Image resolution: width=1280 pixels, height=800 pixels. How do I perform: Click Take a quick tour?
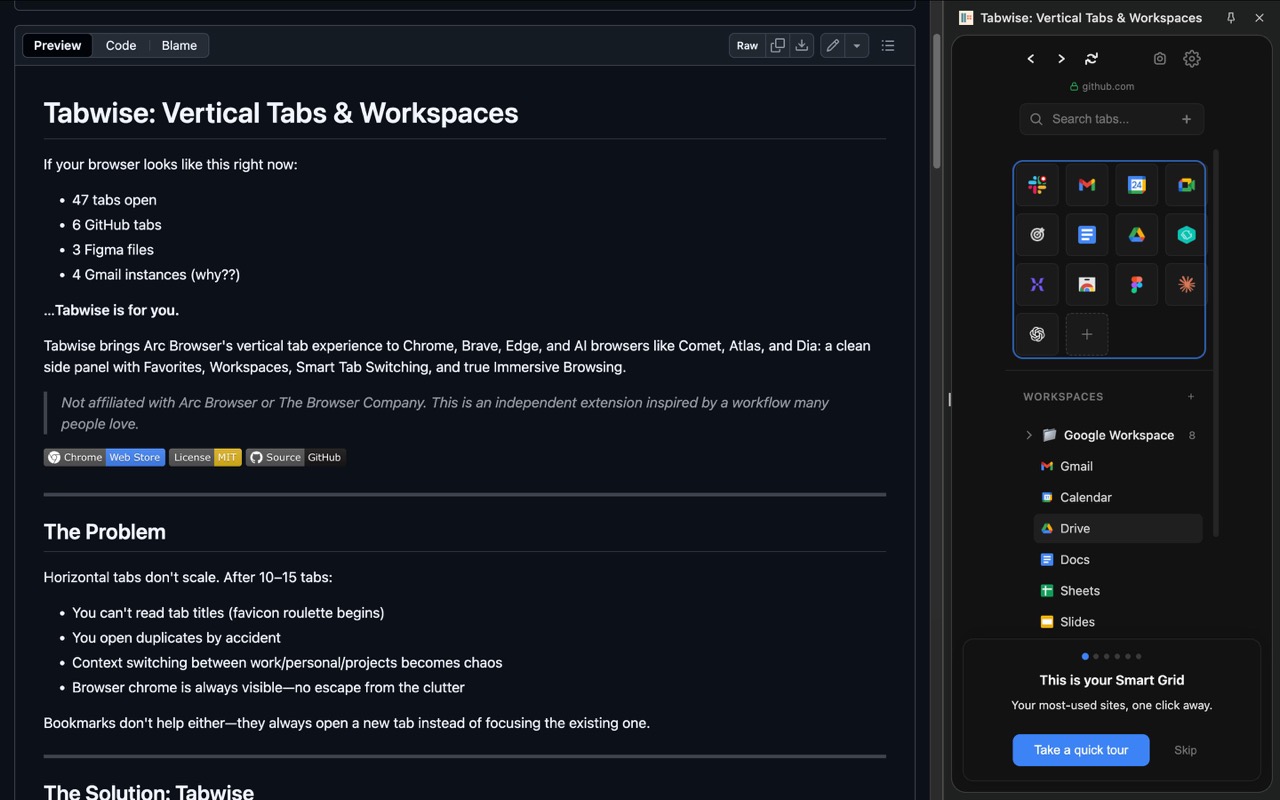[x=1081, y=750]
